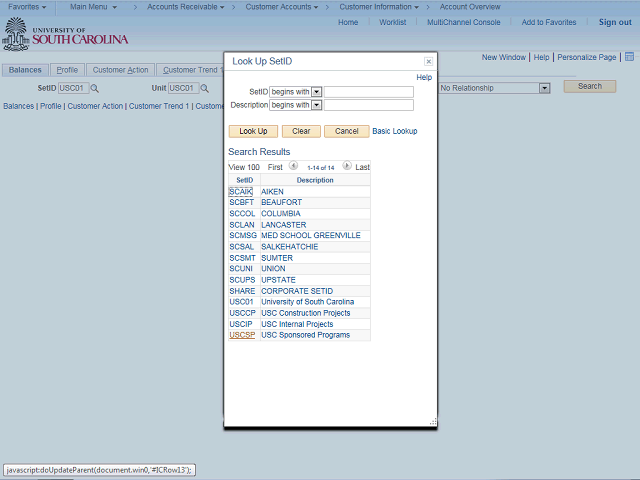Click the Basic Lookup link

395,131
